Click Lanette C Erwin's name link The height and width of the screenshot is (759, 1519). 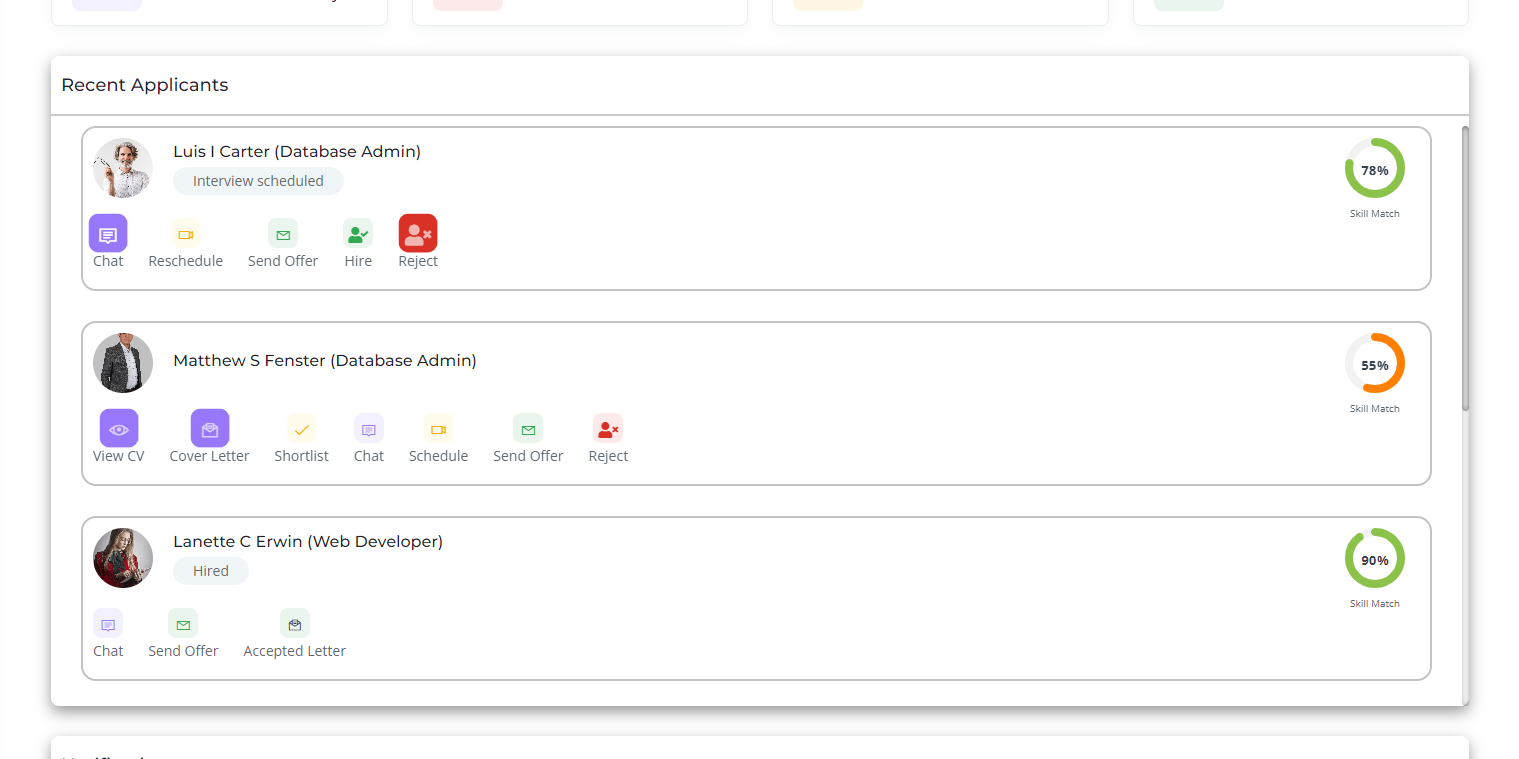308,541
